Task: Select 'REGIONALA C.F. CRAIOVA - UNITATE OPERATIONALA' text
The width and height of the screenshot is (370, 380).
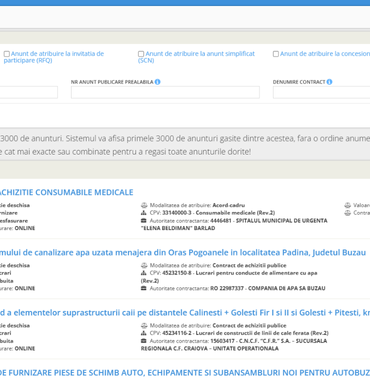Action: (210, 349)
